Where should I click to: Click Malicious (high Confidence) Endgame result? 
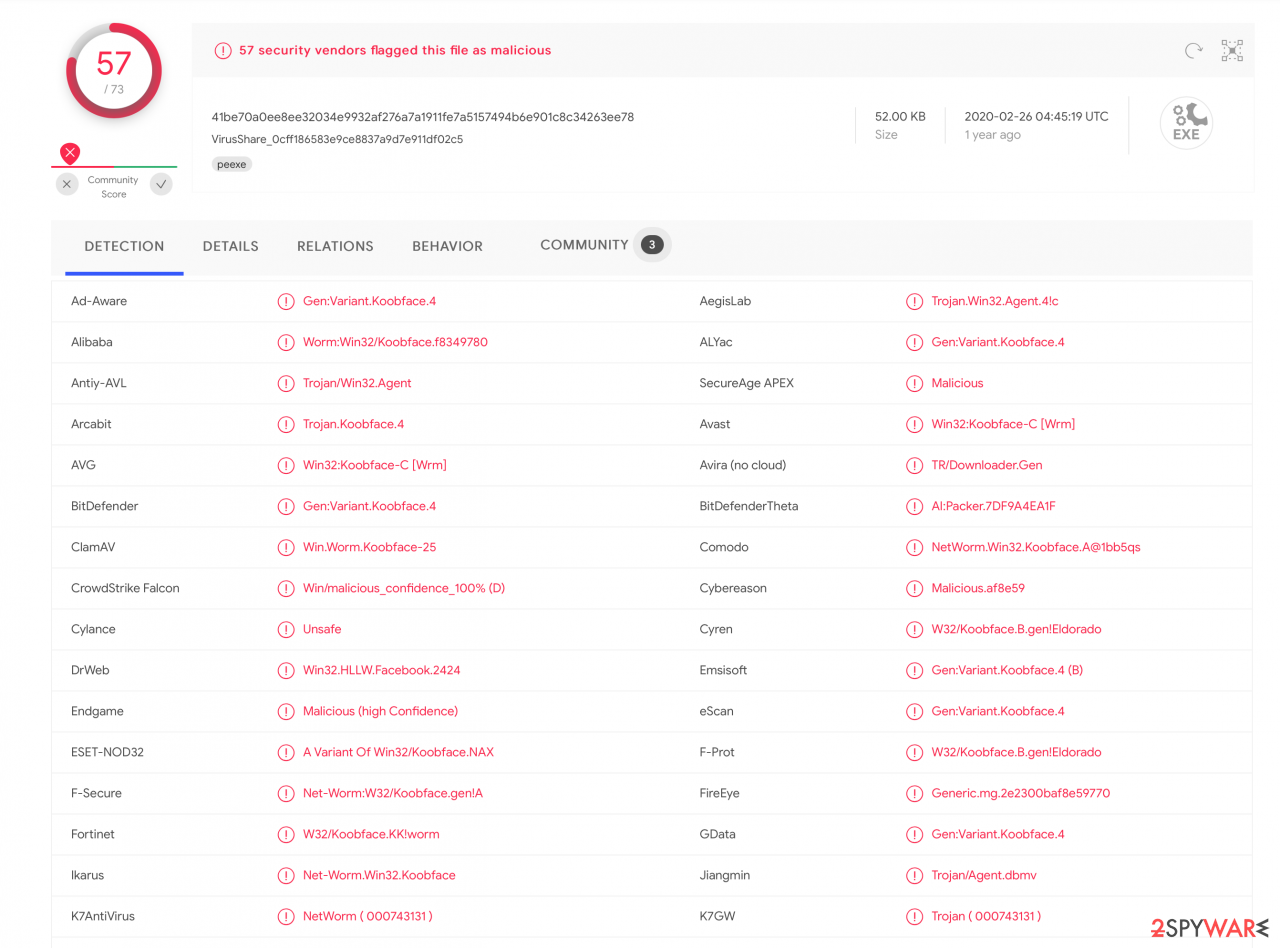point(380,711)
